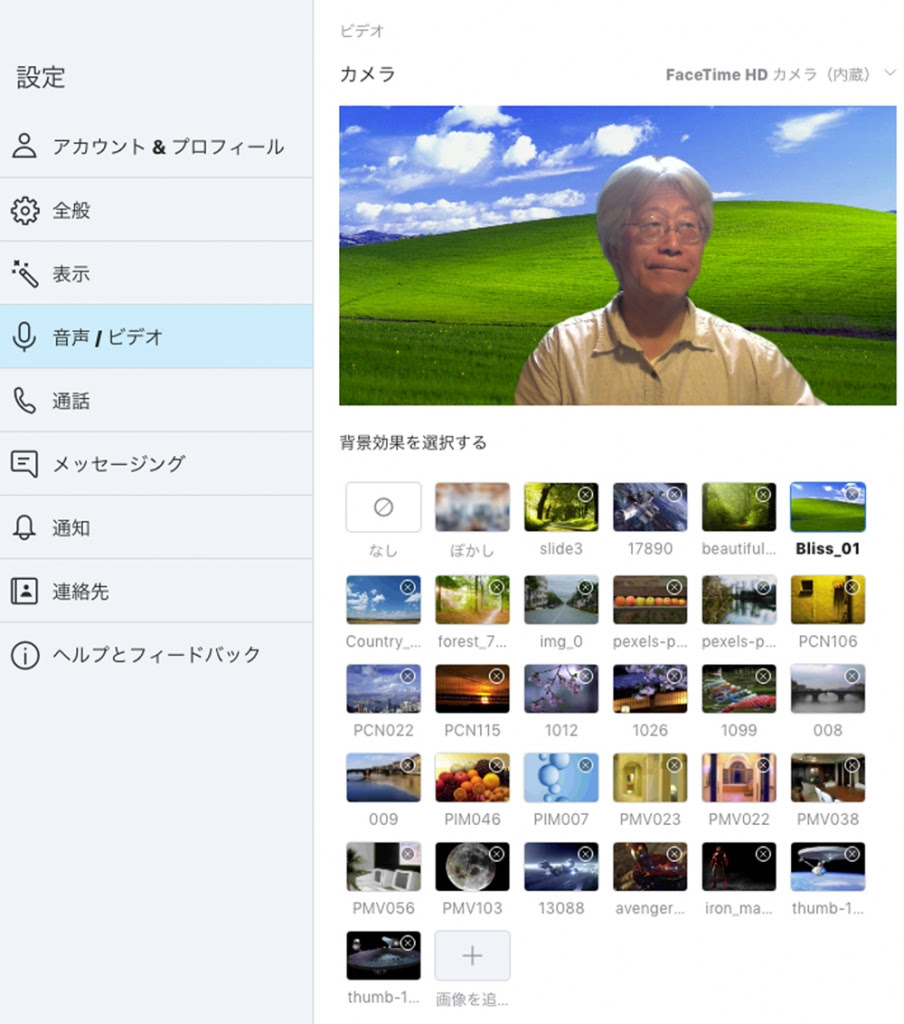This screenshot has height=1024, width=904.
Task: Remove the 17890 background image
Action: click(674, 494)
